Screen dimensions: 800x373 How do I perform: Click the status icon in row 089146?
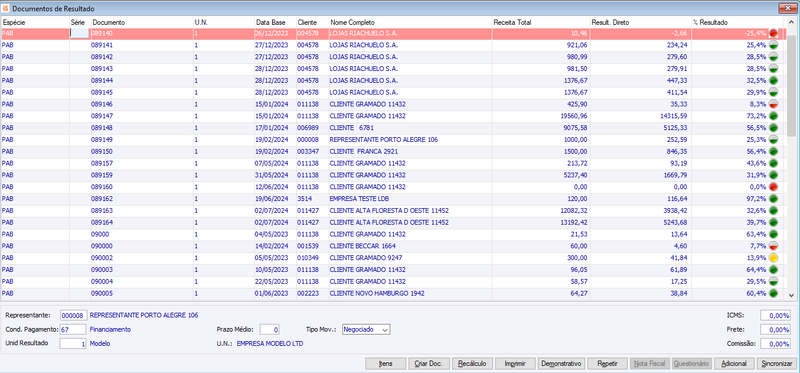pyautogui.click(x=773, y=104)
